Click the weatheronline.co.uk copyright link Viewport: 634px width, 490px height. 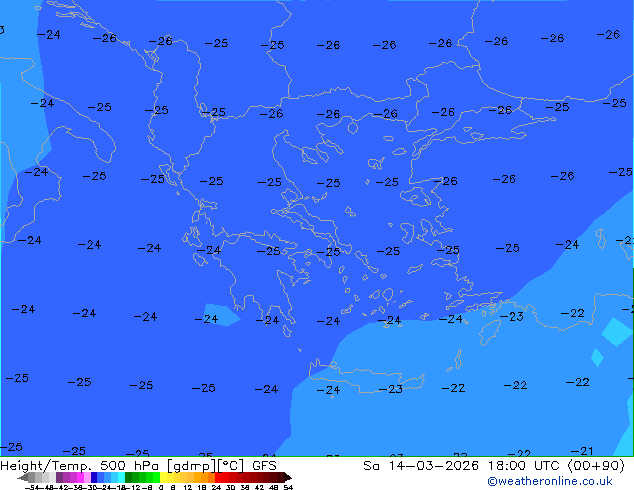click(x=550, y=481)
